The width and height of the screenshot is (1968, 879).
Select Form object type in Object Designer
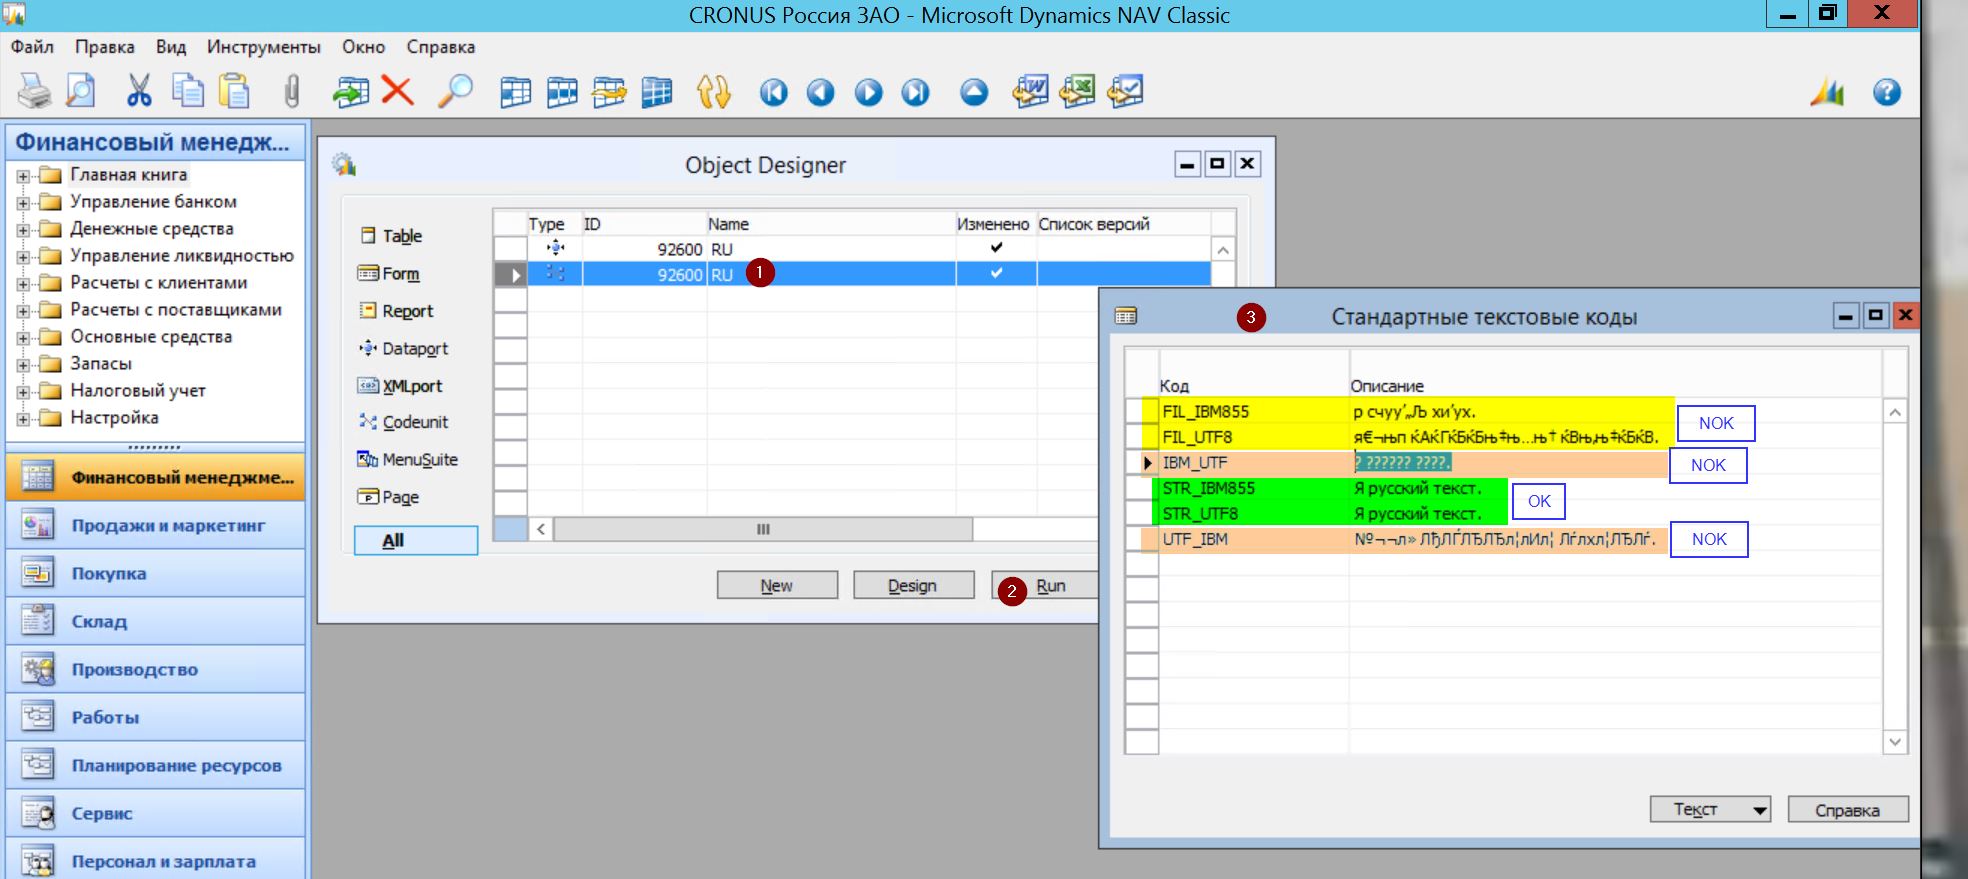pos(389,273)
